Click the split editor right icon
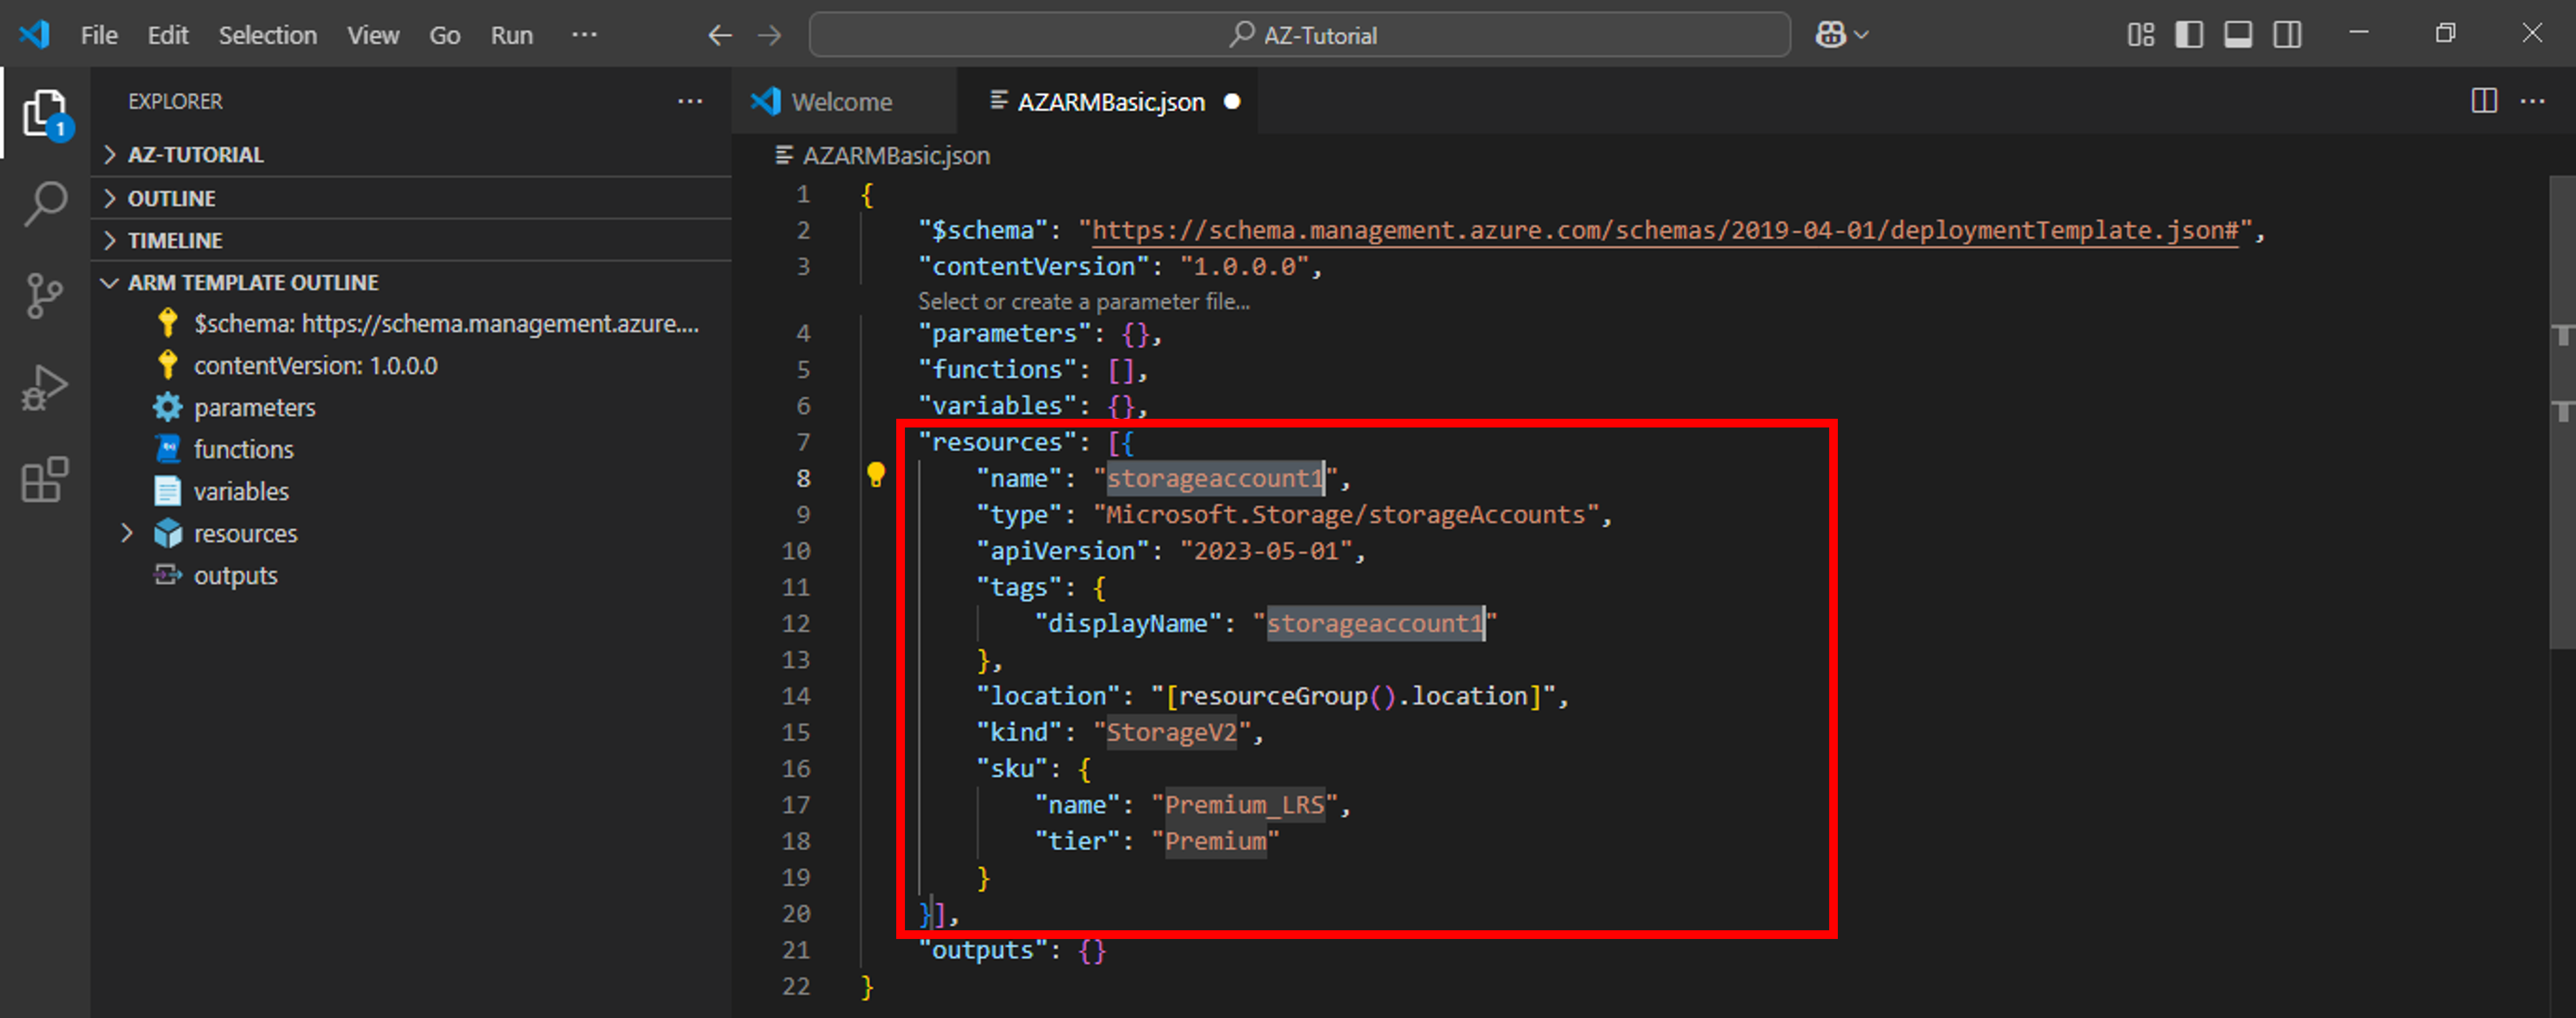This screenshot has width=2576, height=1018. (2484, 101)
